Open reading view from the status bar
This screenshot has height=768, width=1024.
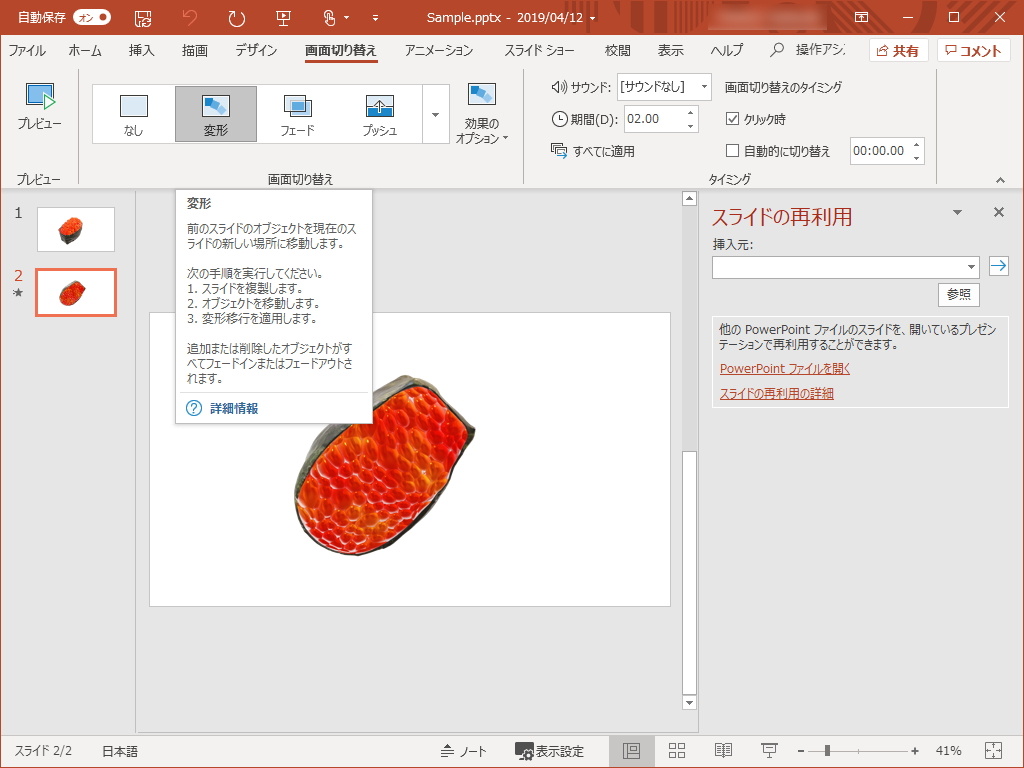(x=723, y=750)
